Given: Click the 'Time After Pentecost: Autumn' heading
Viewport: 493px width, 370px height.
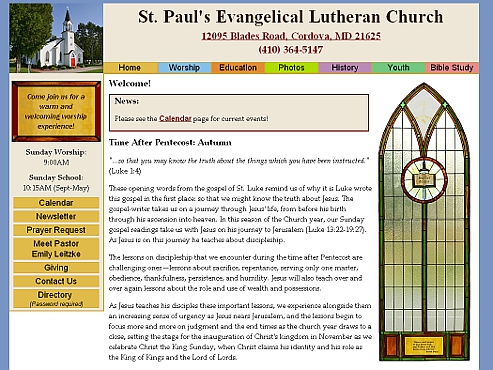Looking at the screenshot, I should 170,143.
